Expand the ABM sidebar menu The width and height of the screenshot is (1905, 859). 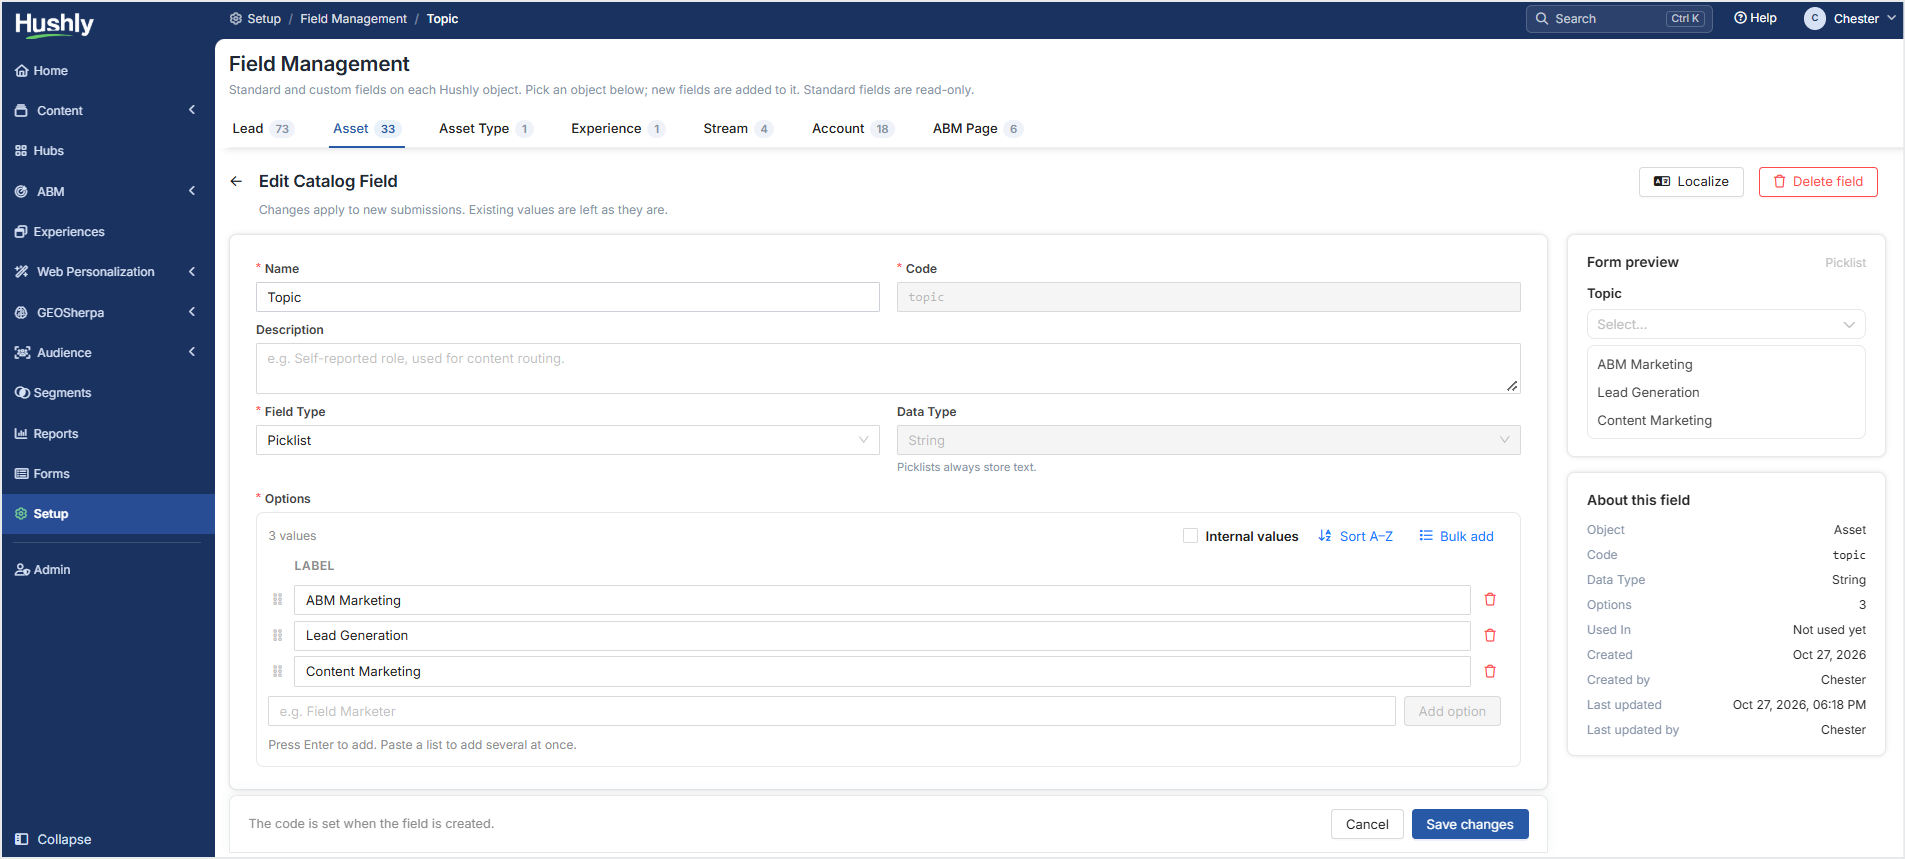tap(192, 191)
